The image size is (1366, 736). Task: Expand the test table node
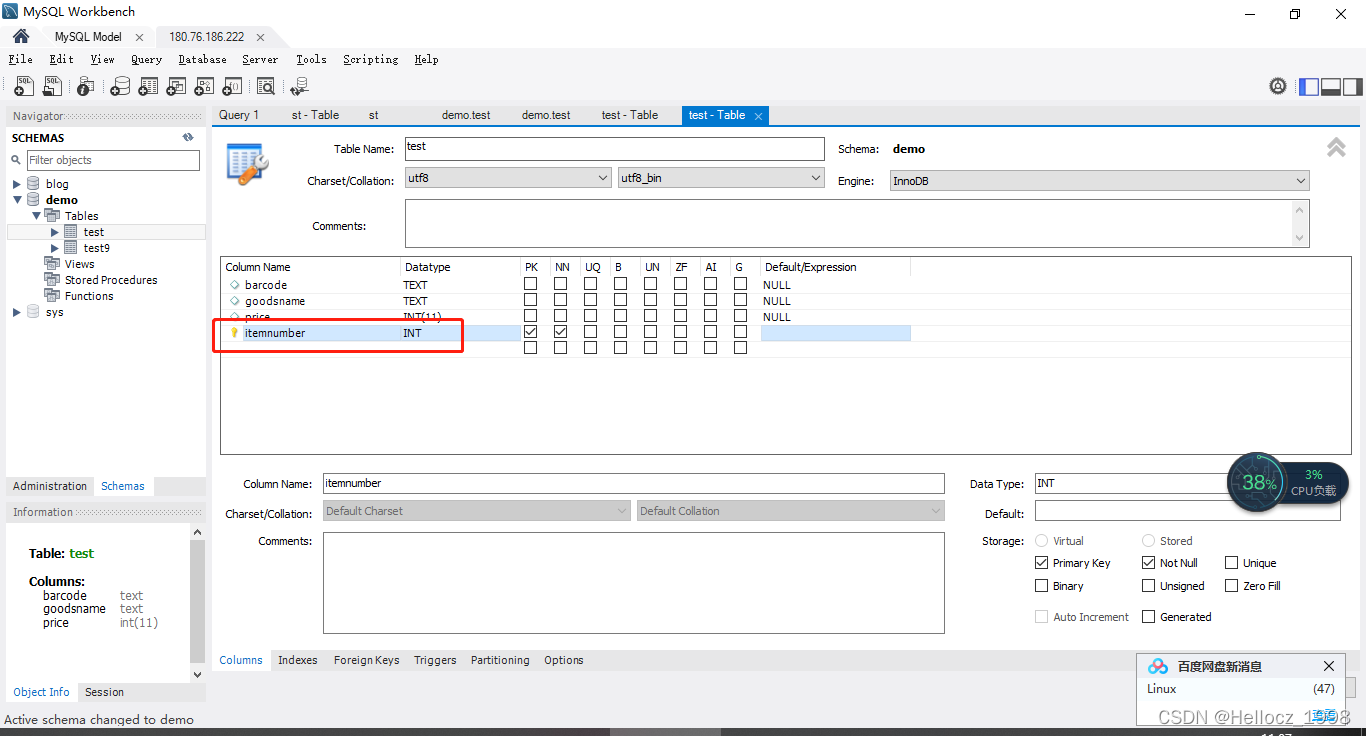point(55,232)
